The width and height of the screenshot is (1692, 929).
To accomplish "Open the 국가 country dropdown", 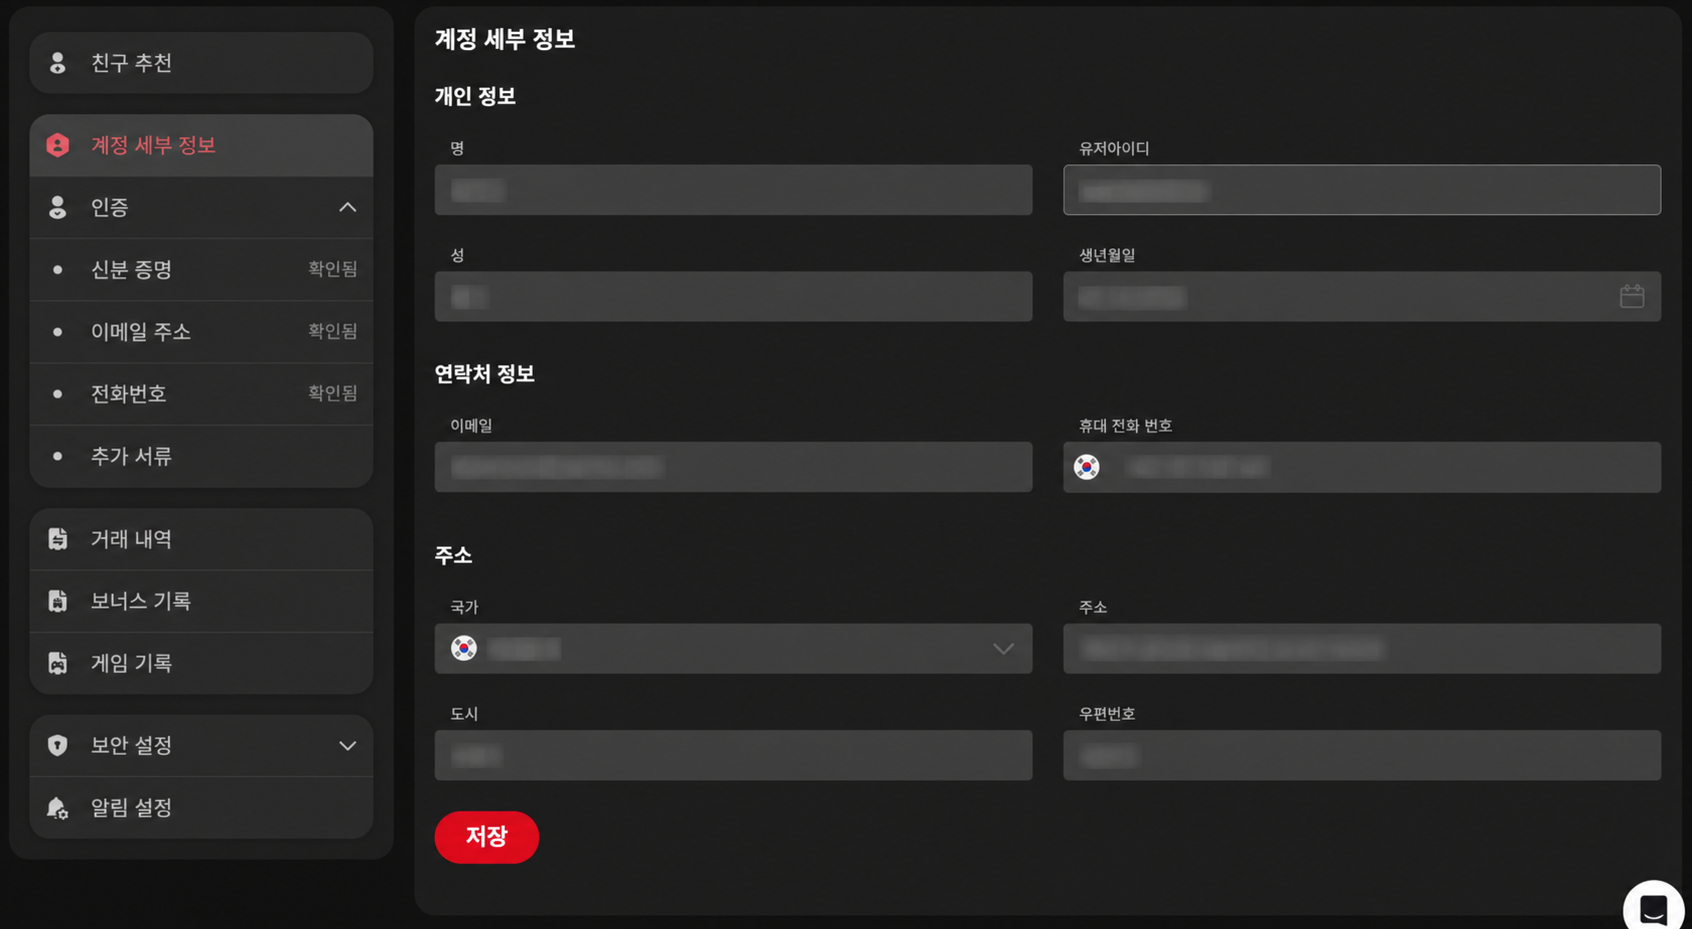I will coord(733,648).
